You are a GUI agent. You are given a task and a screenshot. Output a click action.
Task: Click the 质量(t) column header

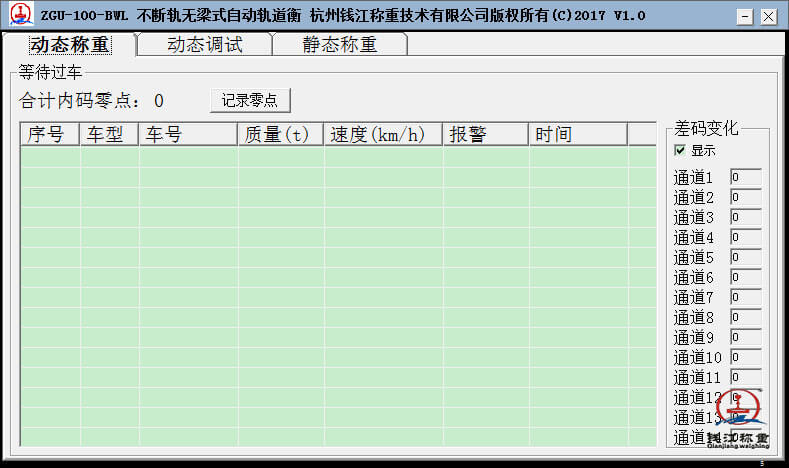click(280, 134)
